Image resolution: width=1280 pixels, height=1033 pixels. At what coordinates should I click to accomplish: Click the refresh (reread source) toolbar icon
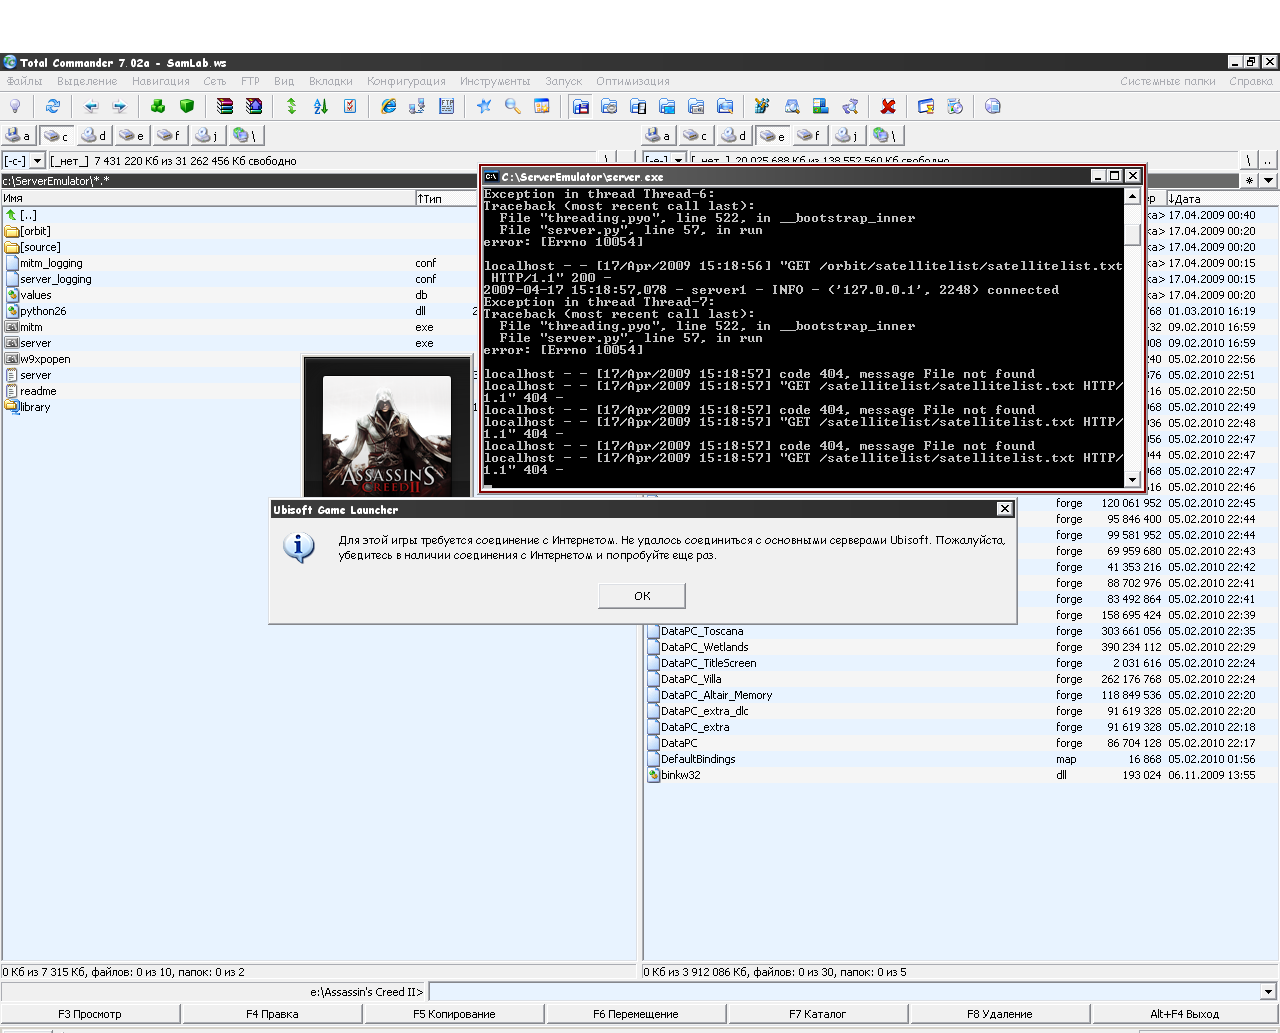pos(52,106)
